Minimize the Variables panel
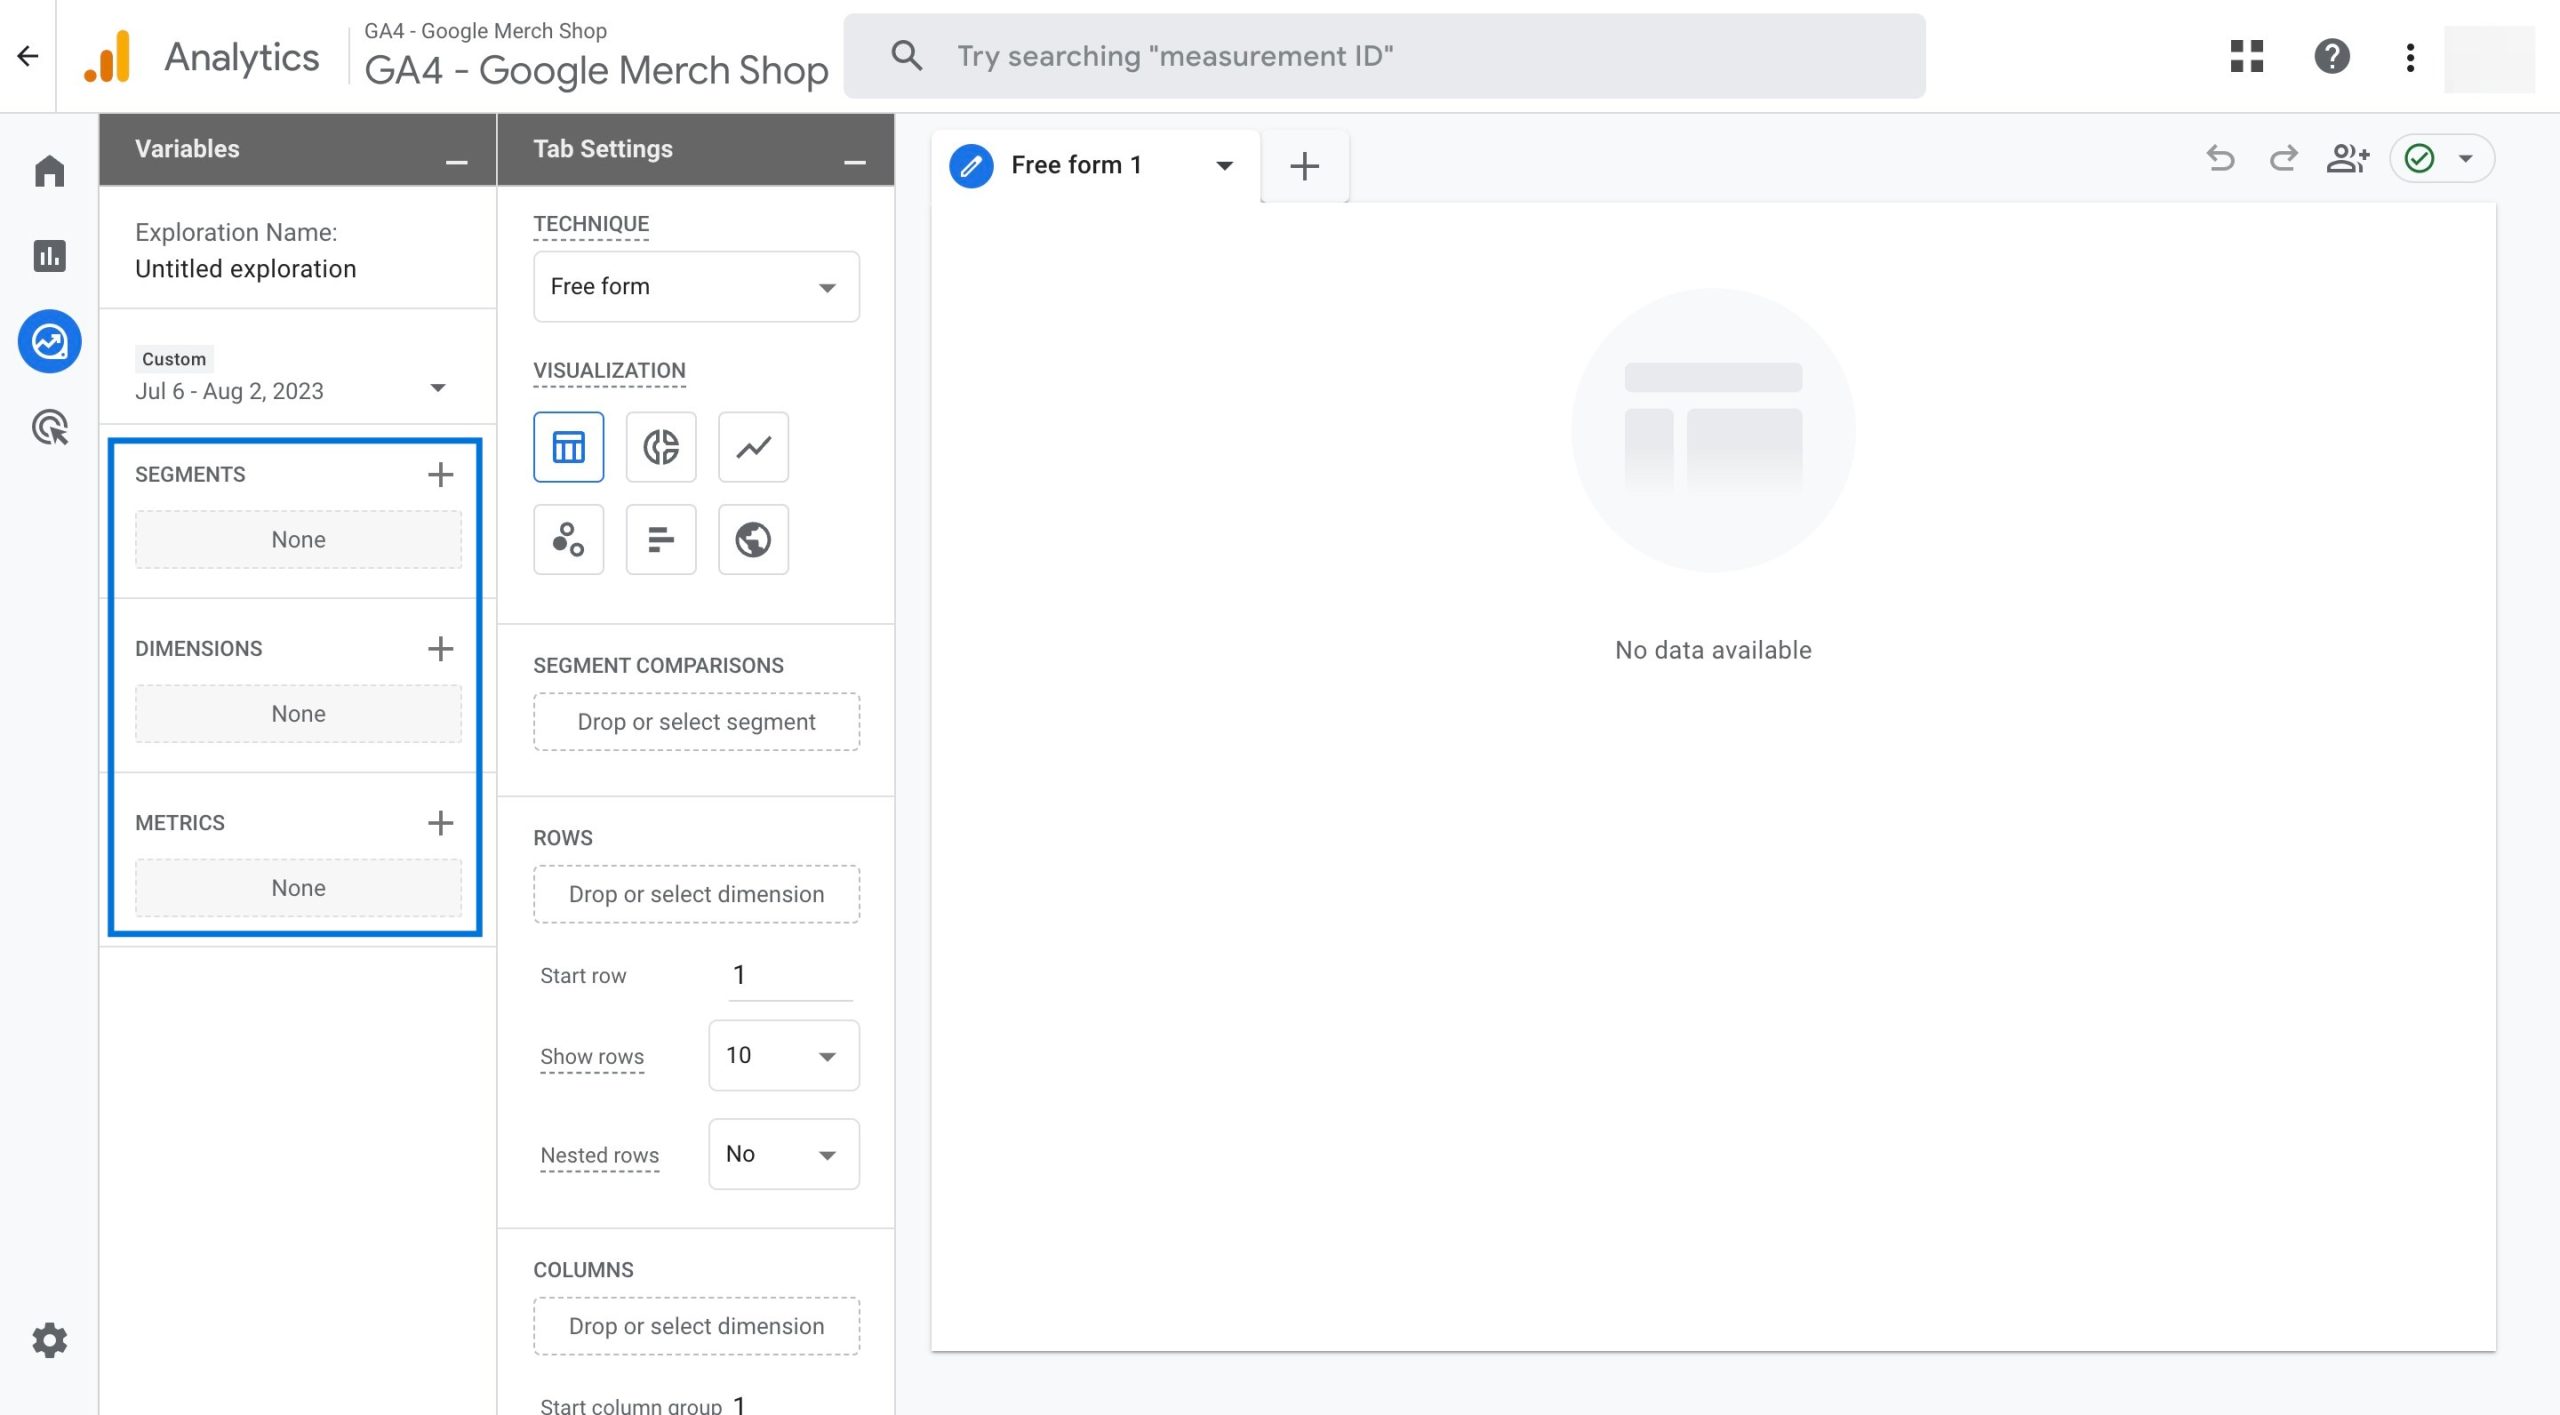 [x=456, y=161]
